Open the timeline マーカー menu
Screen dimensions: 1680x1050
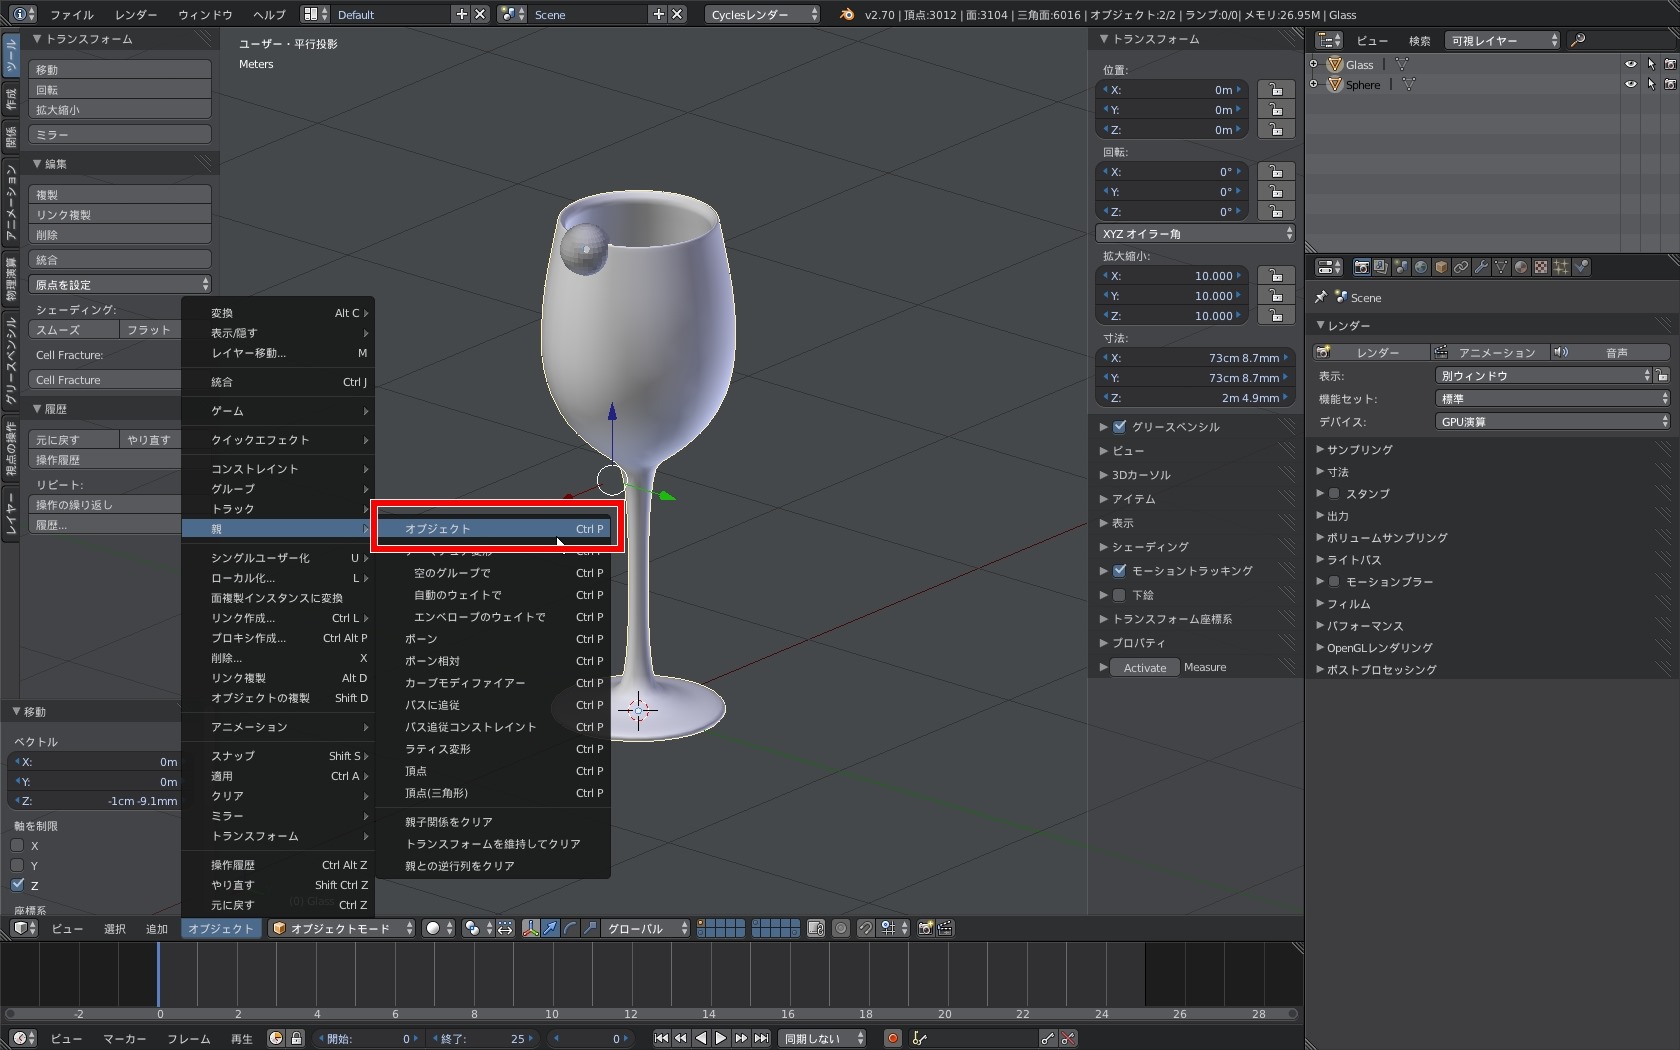(124, 1038)
